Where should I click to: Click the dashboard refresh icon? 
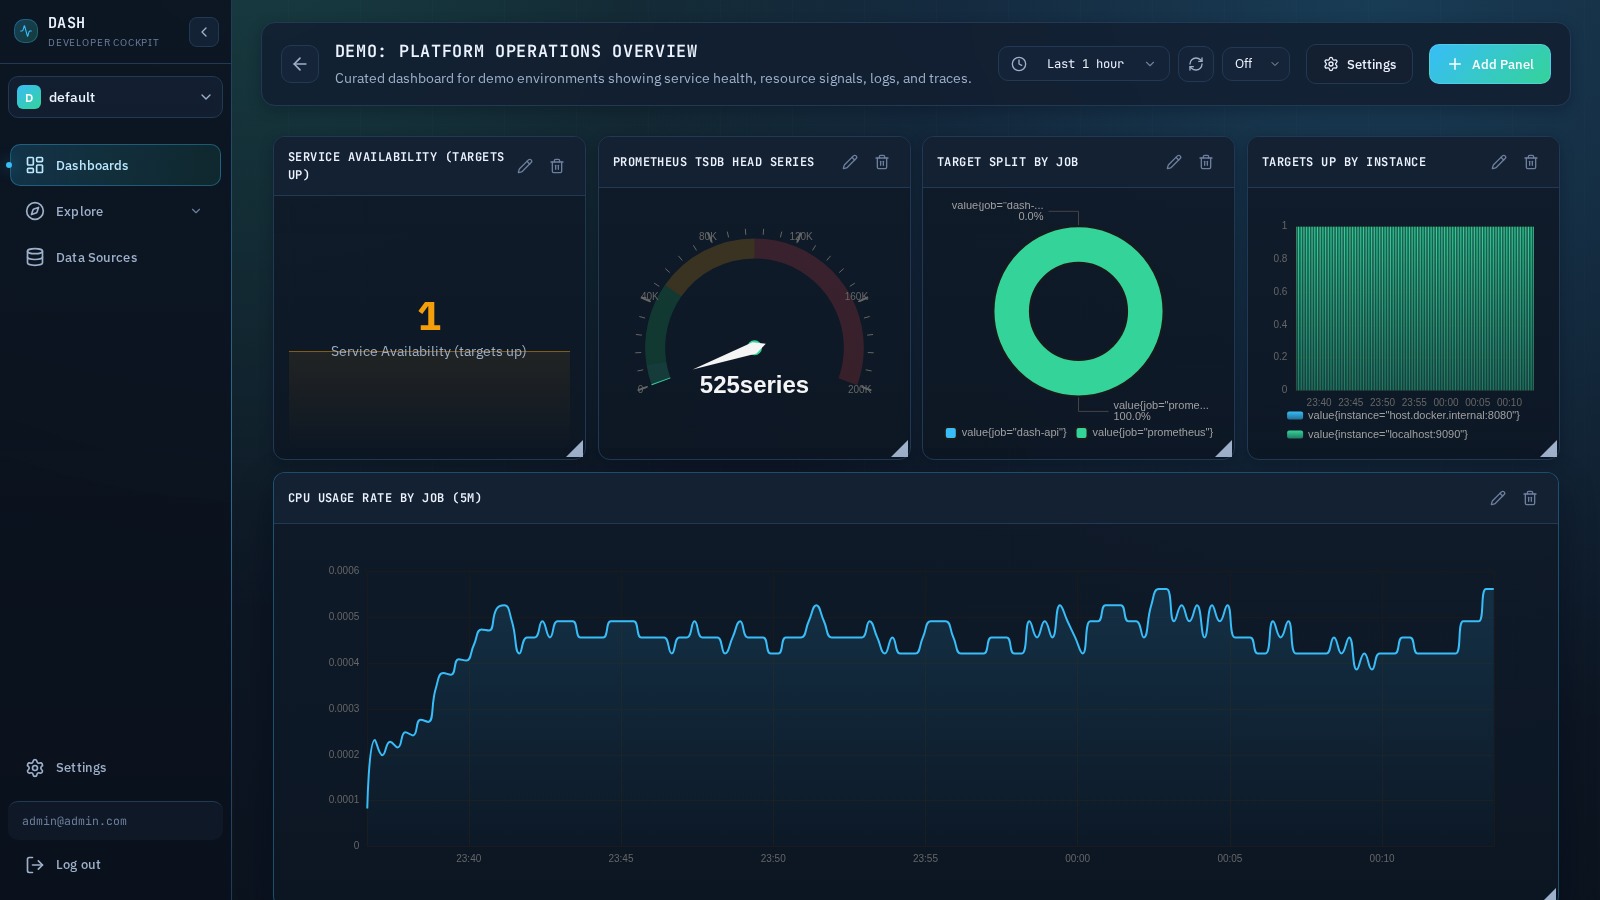(1196, 64)
